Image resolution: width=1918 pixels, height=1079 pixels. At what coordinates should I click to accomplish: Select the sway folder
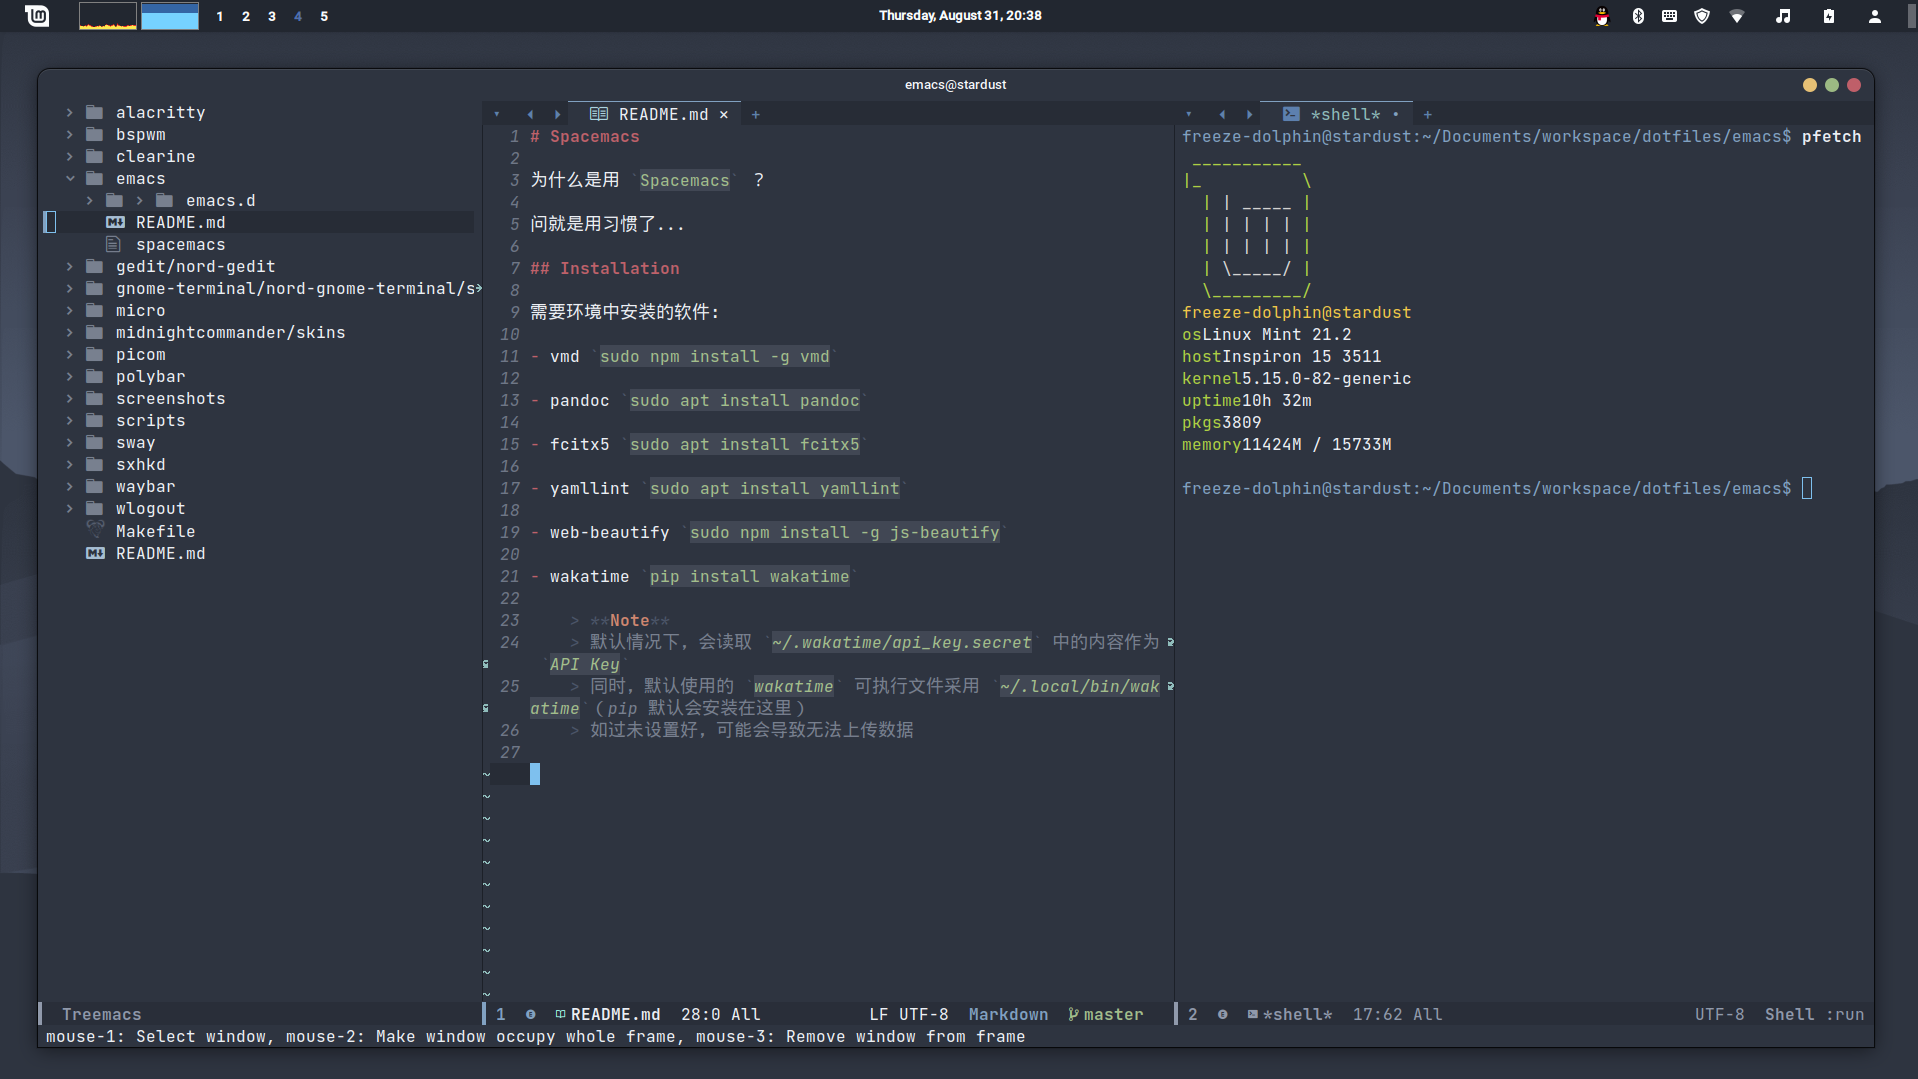pyautogui.click(x=136, y=442)
